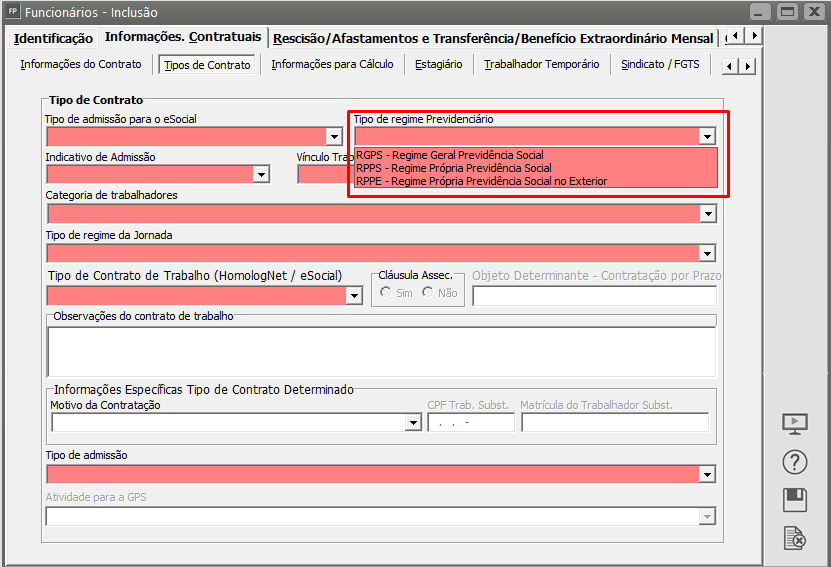Screen dimensions: 831x567
Task: Save record with floppy disk icon
Action: pyautogui.click(x=794, y=500)
